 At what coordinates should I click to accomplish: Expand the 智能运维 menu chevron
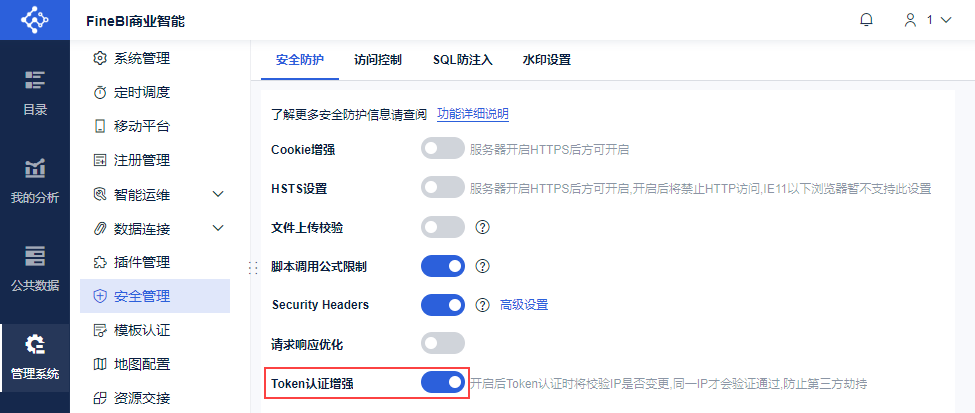pyautogui.click(x=218, y=194)
